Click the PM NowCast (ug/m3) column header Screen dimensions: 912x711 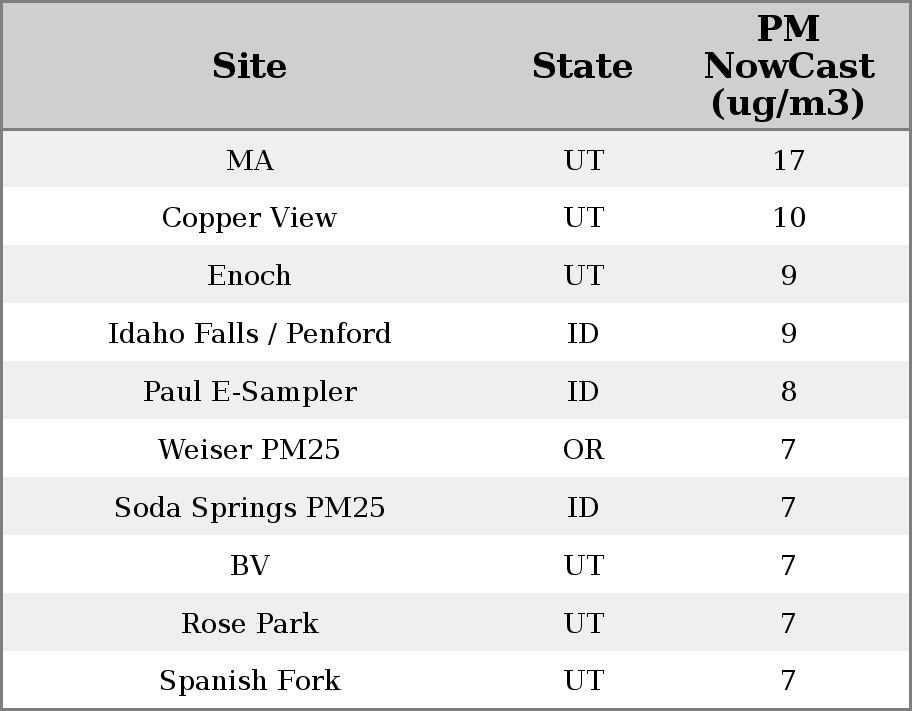(788, 66)
